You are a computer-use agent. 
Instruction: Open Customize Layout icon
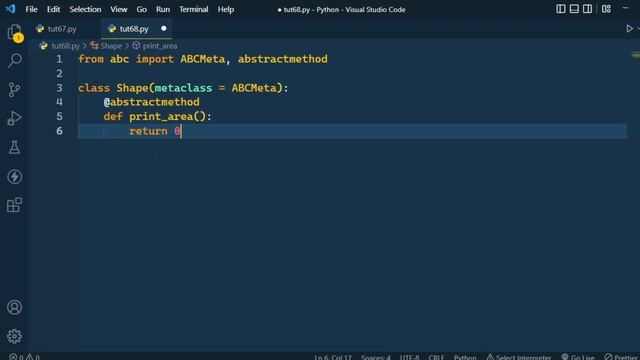(x=606, y=9)
